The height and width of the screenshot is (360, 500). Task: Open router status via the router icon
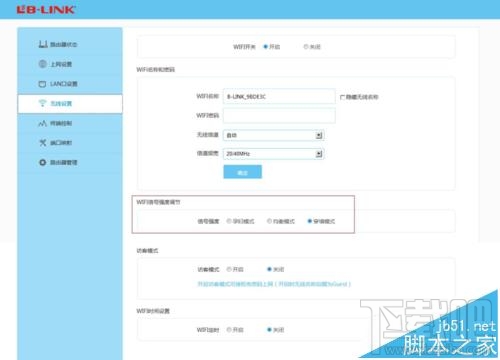point(43,44)
